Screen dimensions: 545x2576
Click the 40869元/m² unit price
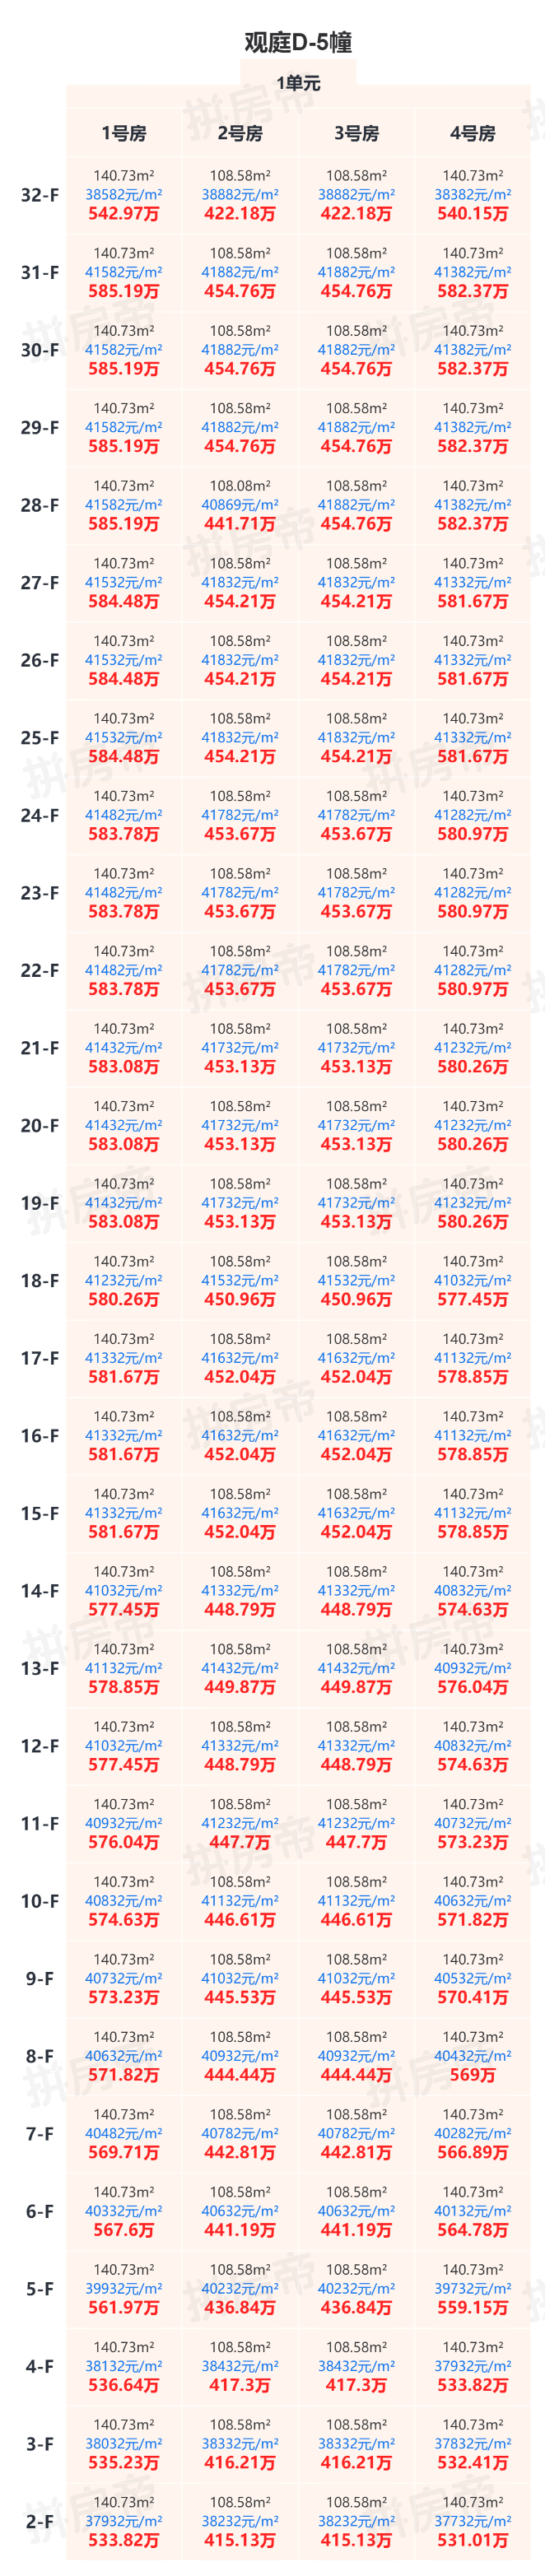240,505
